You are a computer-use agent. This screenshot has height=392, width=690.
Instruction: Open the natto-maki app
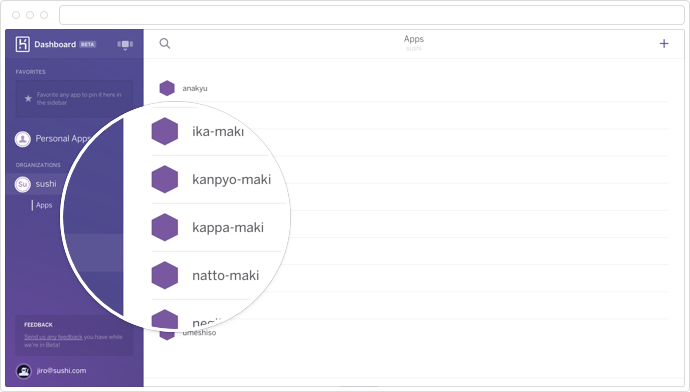click(226, 275)
